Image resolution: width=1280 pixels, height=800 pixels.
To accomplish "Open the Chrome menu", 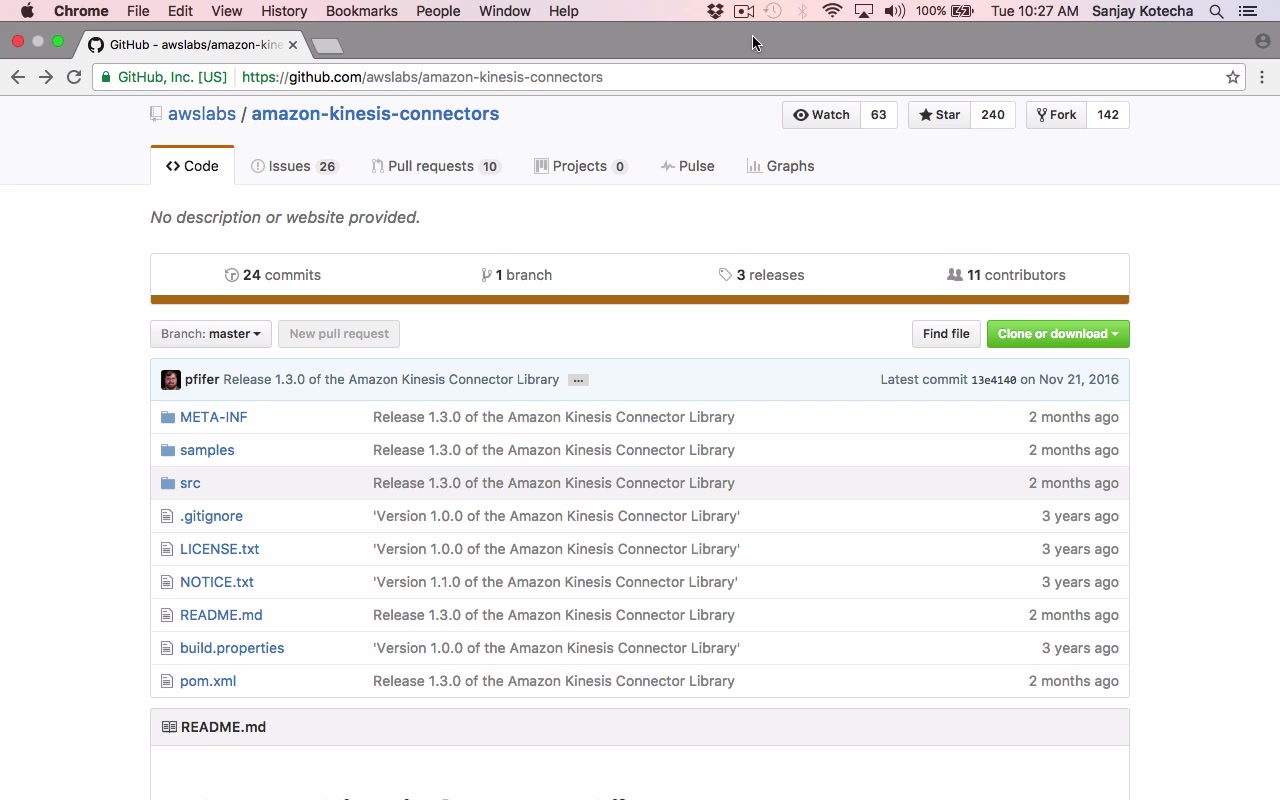I will [81, 11].
